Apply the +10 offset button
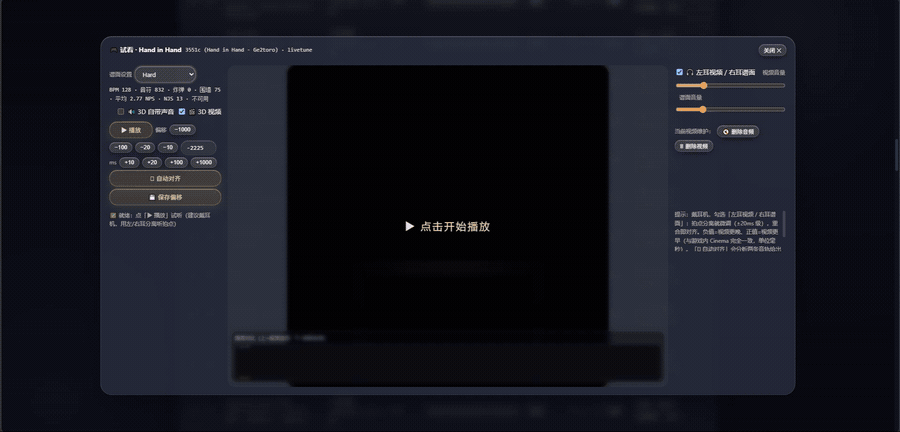This screenshot has height=432, width=900. [129, 162]
